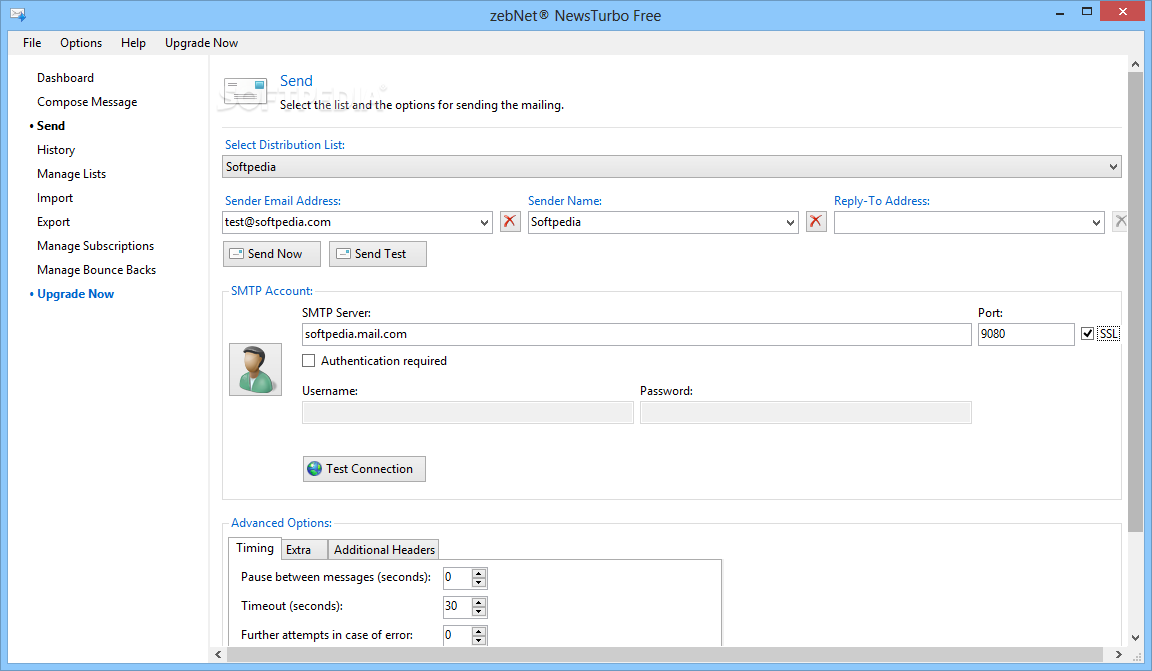Open History in the sidebar

tap(56, 150)
